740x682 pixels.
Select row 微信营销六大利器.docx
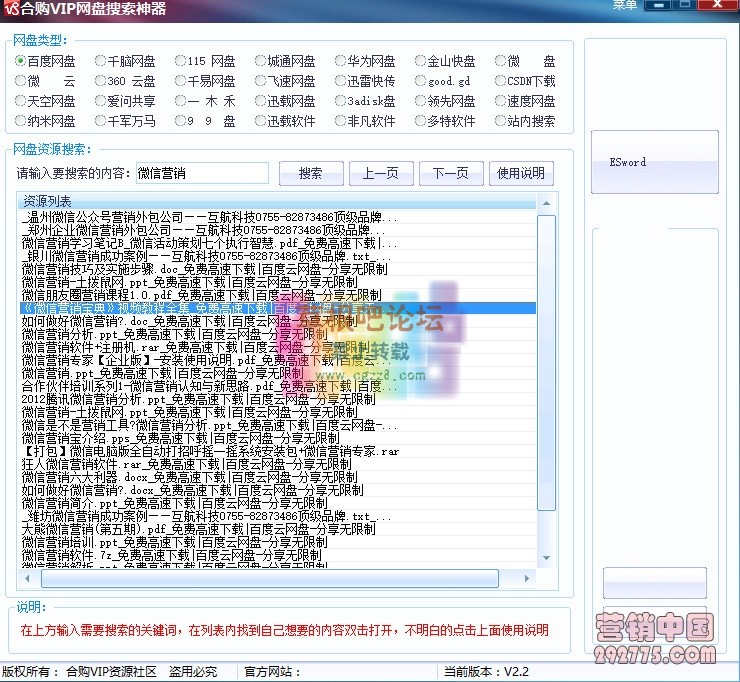coord(278,477)
